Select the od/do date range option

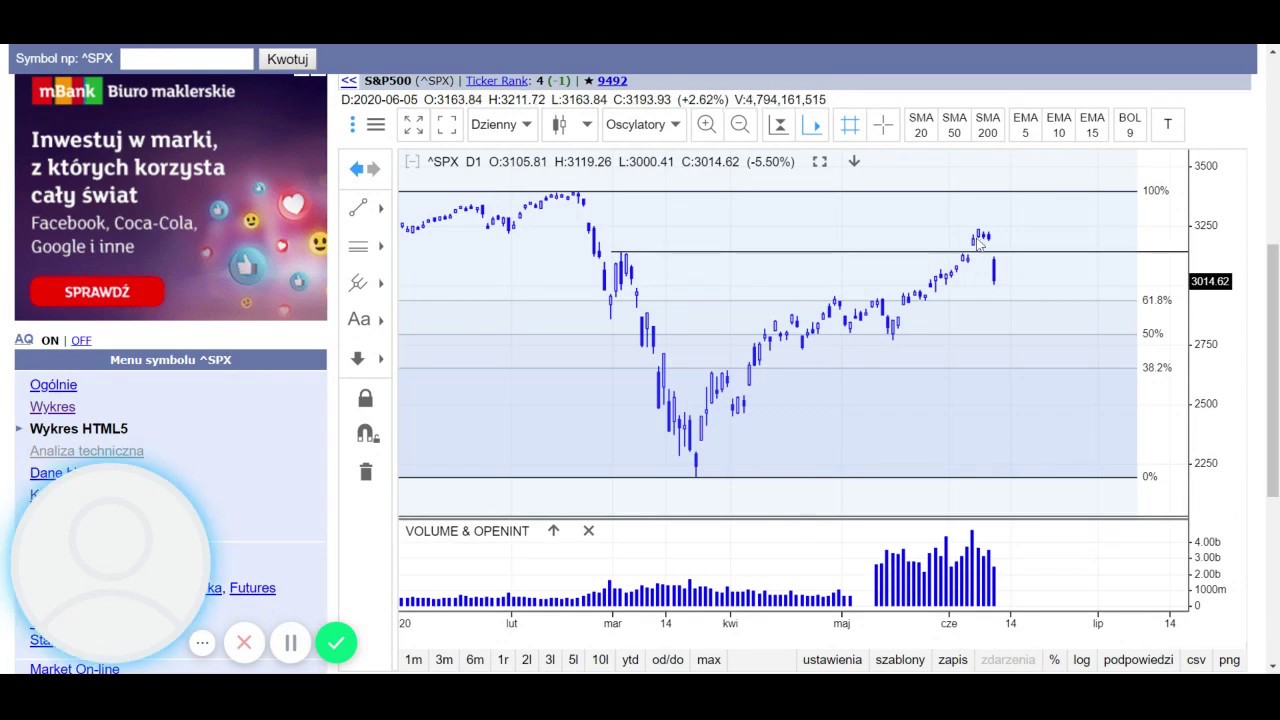click(668, 659)
